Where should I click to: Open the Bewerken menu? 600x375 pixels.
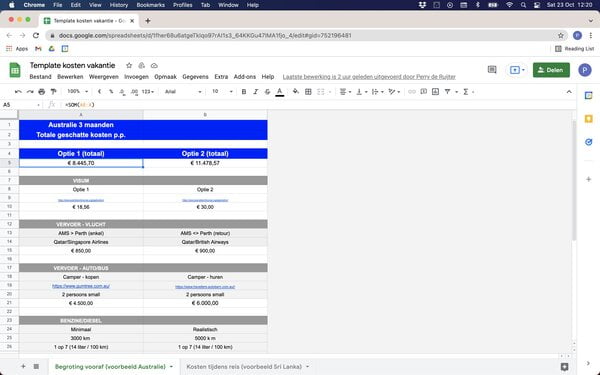70,77
